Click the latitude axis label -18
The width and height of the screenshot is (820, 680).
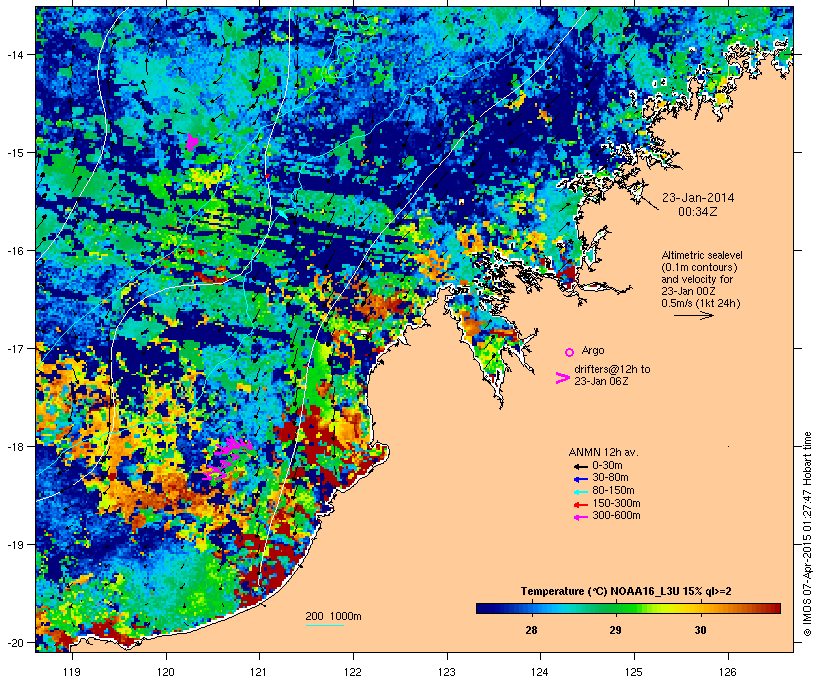tap(14, 446)
